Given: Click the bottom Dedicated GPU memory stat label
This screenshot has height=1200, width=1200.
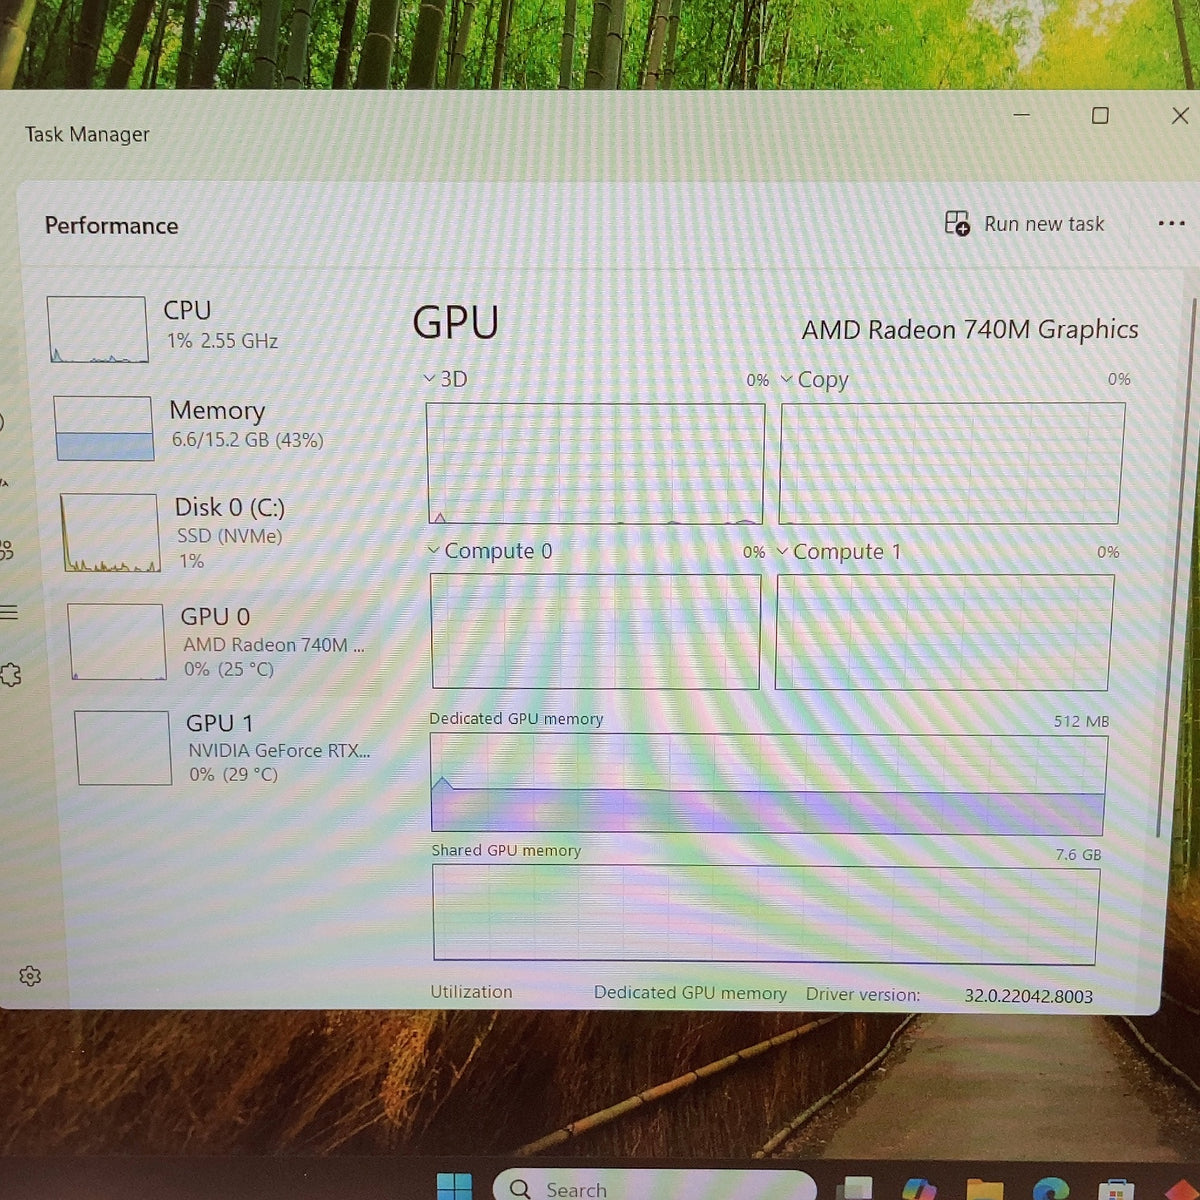Looking at the screenshot, I should point(690,993).
